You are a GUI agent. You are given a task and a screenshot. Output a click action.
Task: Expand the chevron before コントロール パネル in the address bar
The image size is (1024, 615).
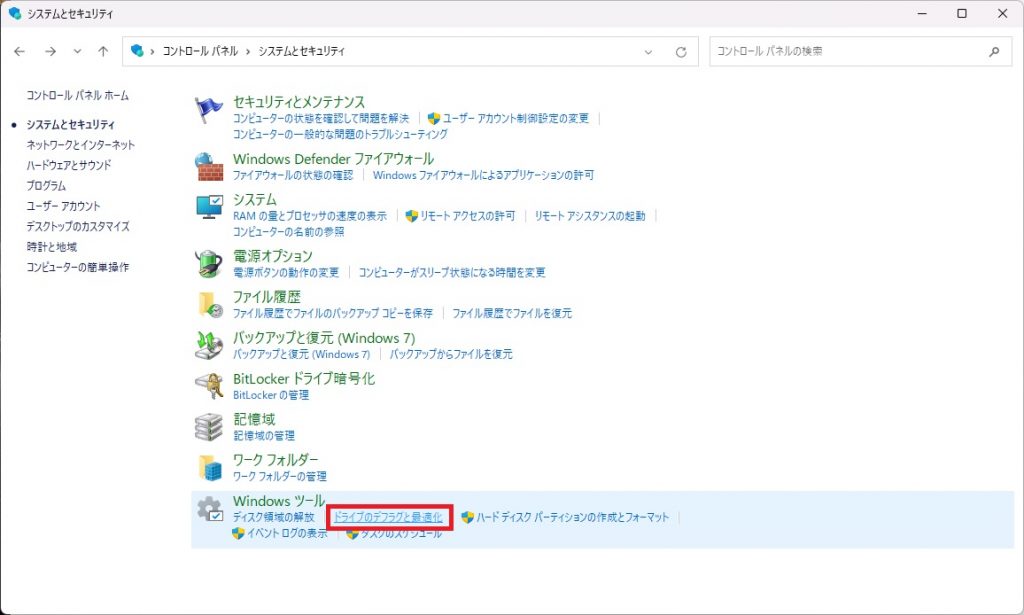(x=152, y=52)
